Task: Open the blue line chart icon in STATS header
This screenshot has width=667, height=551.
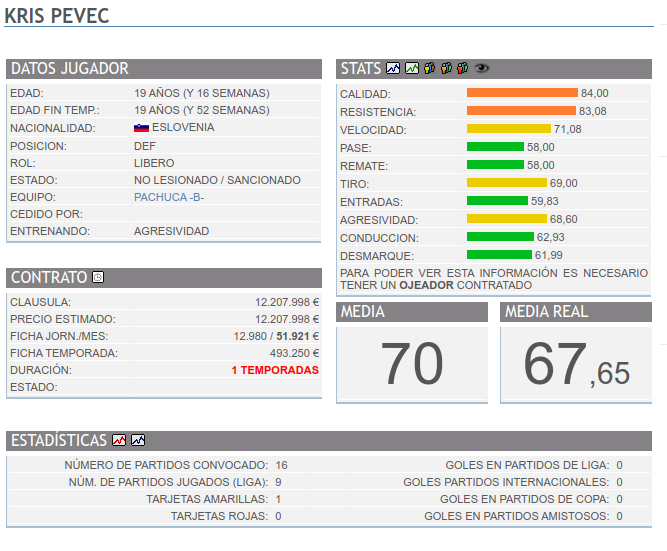Action: coord(393,69)
